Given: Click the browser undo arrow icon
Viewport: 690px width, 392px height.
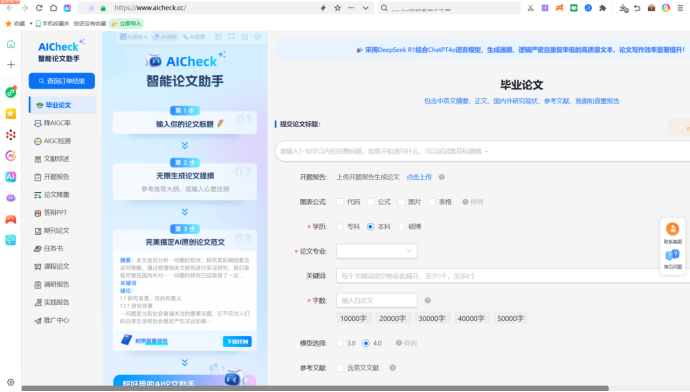Looking at the screenshot, I should [x=637, y=8].
